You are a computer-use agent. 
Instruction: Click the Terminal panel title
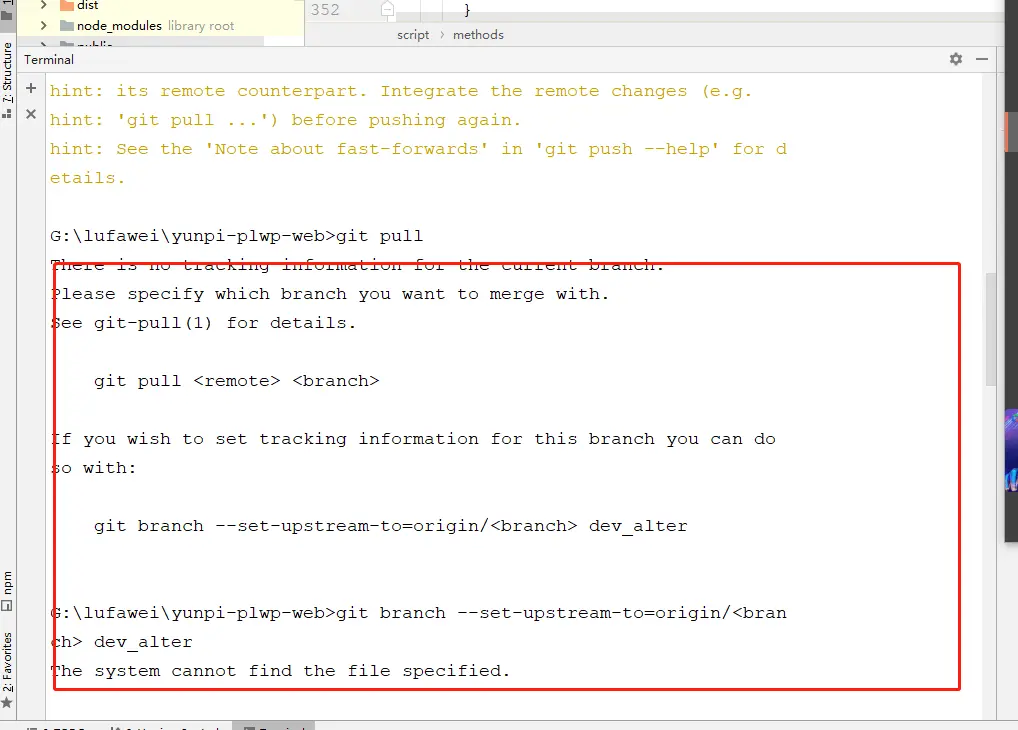point(49,60)
